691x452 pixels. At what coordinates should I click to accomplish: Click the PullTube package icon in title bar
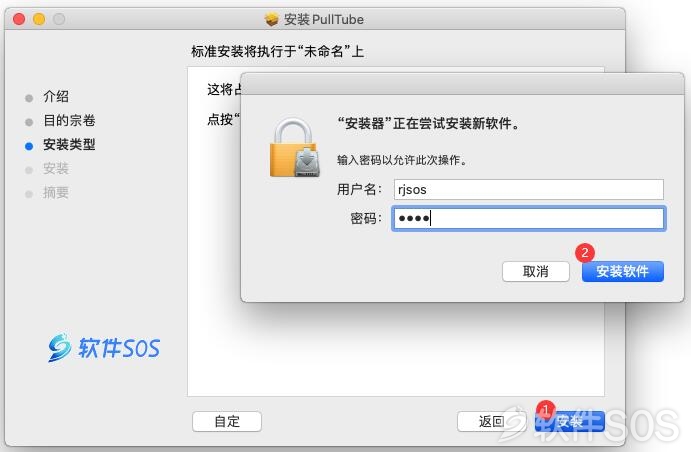[271, 19]
